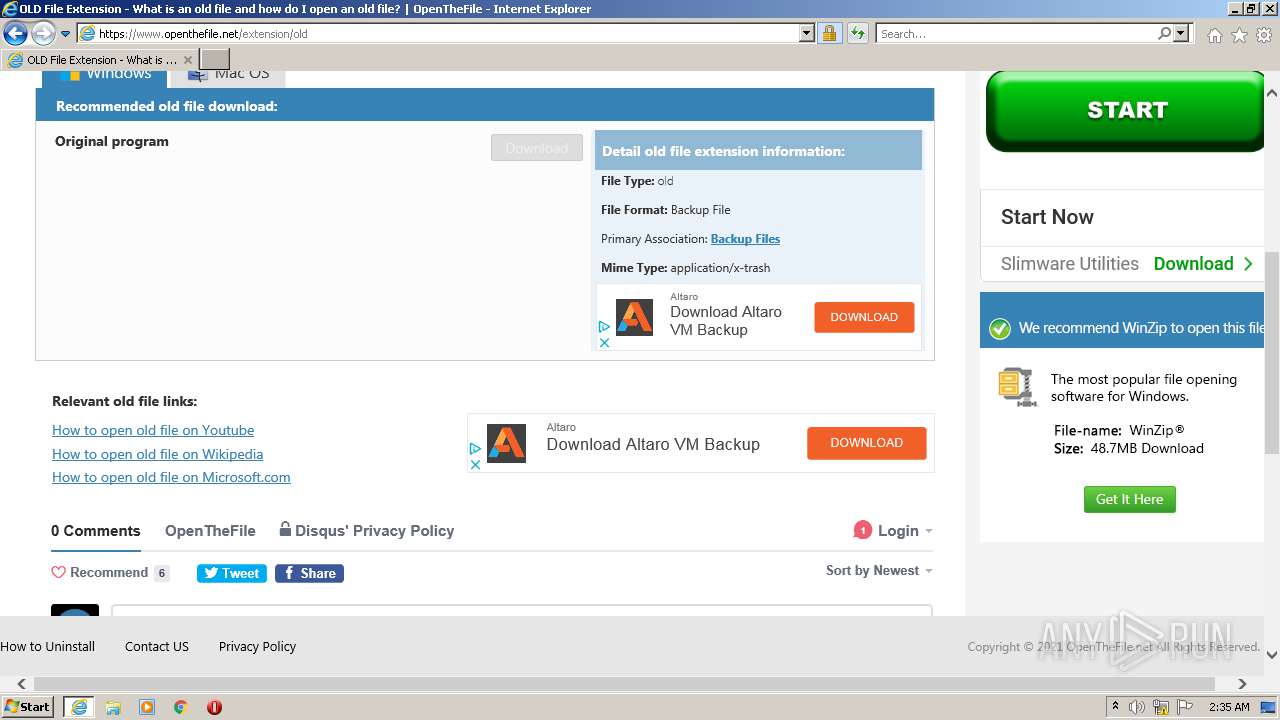Click DOWNLOAD in the small Altaro ad

click(864, 317)
